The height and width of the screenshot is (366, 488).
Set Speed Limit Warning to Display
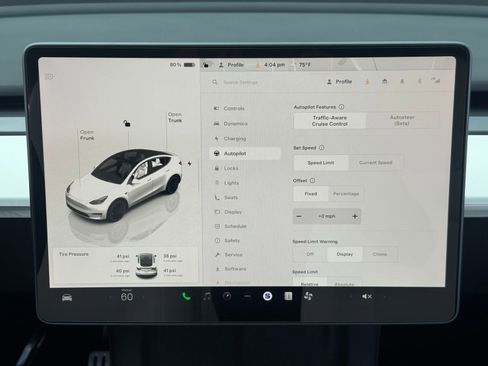[x=345, y=254]
